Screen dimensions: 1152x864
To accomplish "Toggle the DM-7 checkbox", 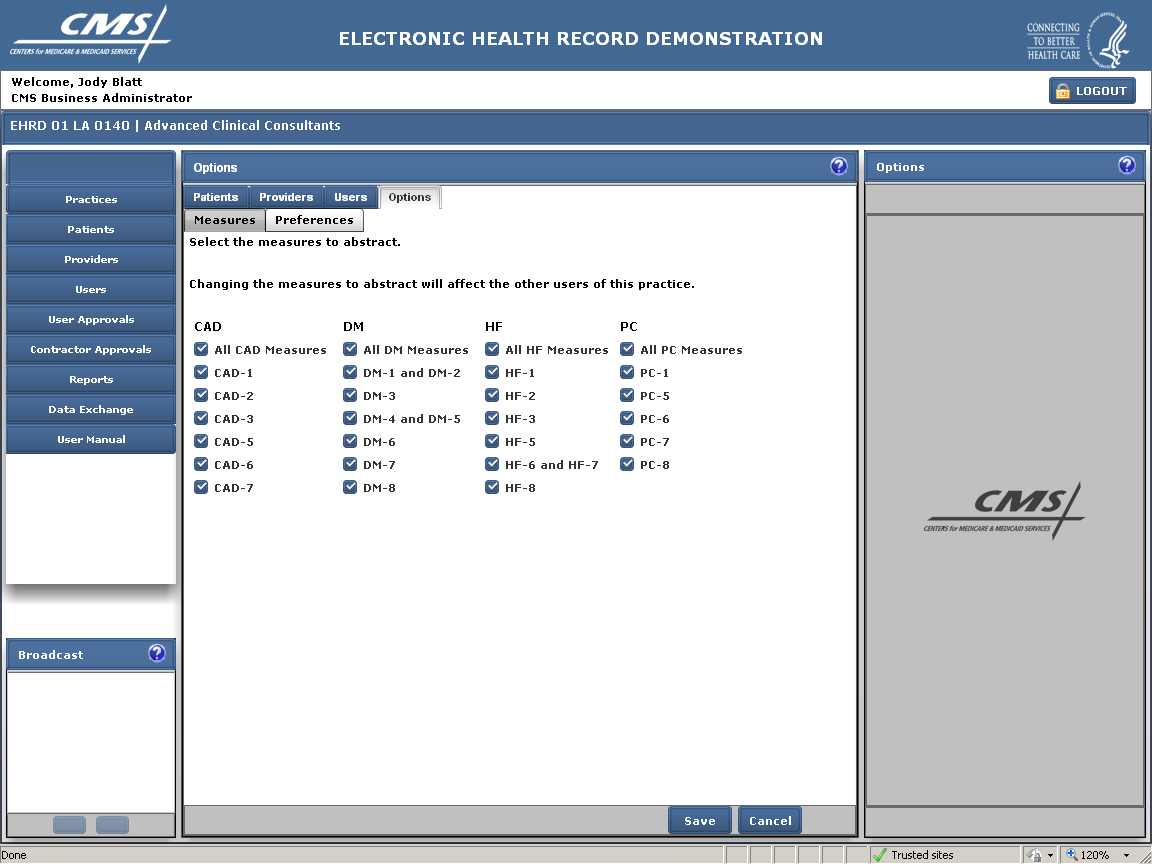I will [x=350, y=464].
